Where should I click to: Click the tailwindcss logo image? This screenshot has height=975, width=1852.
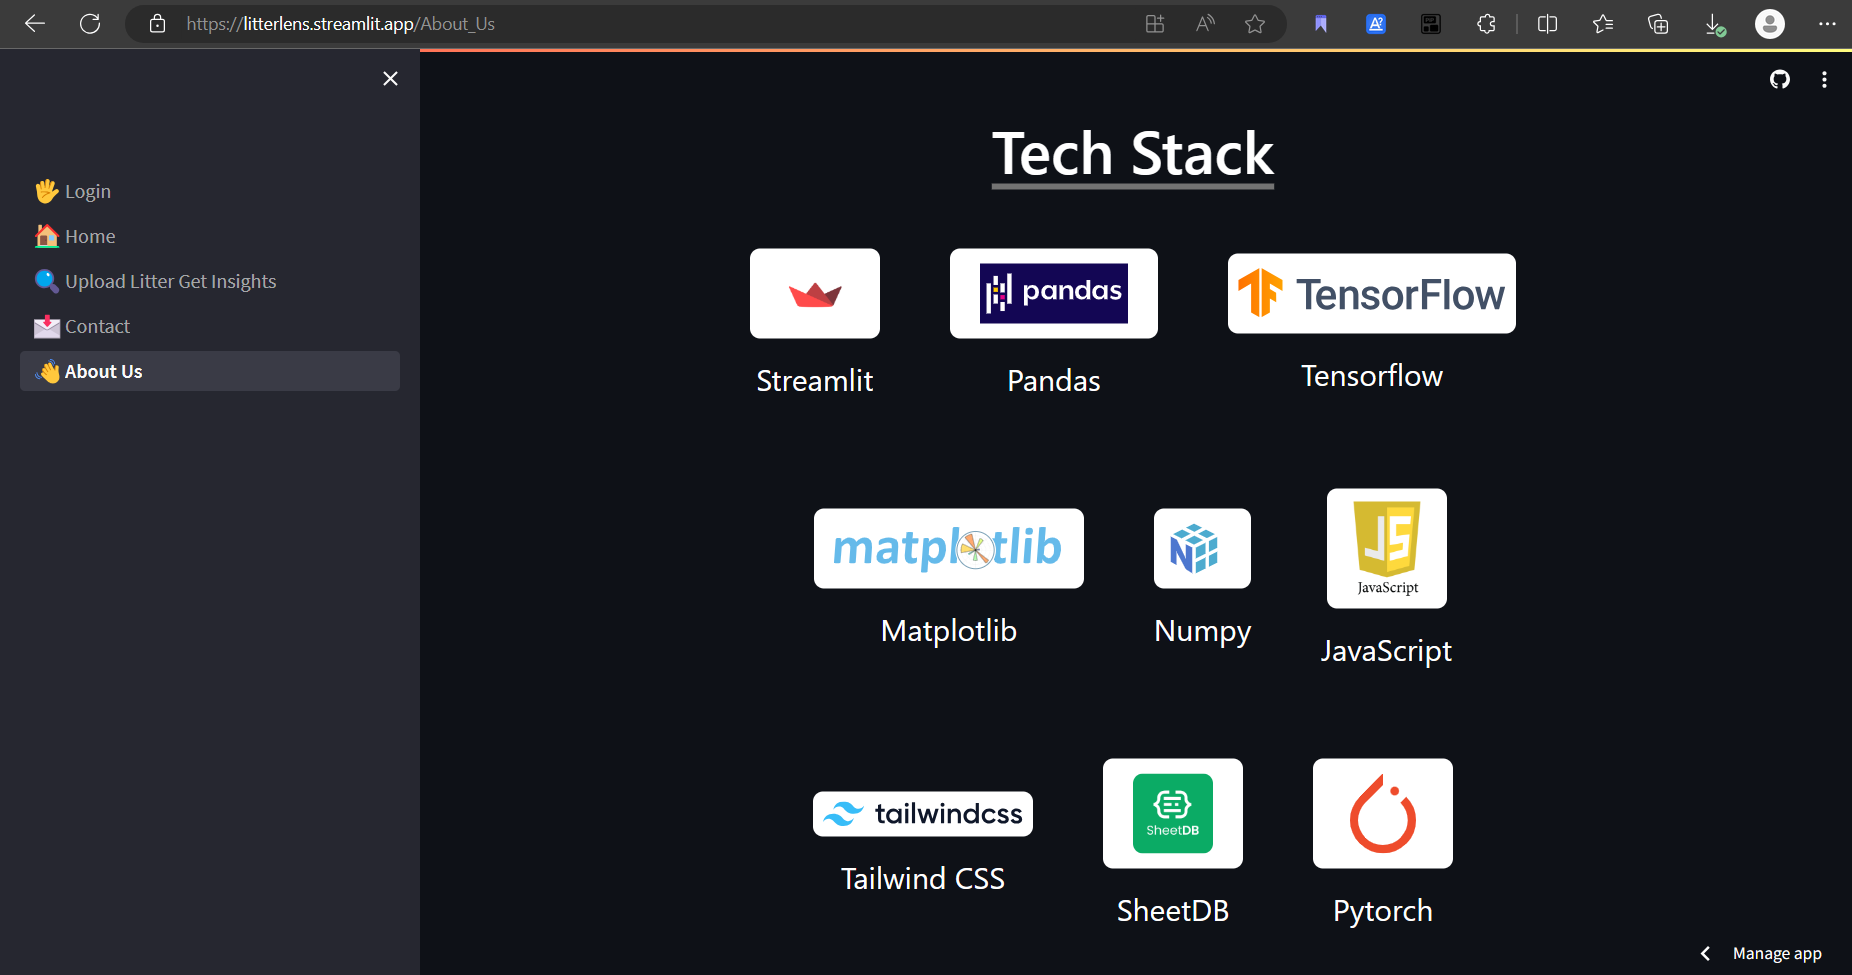923,814
